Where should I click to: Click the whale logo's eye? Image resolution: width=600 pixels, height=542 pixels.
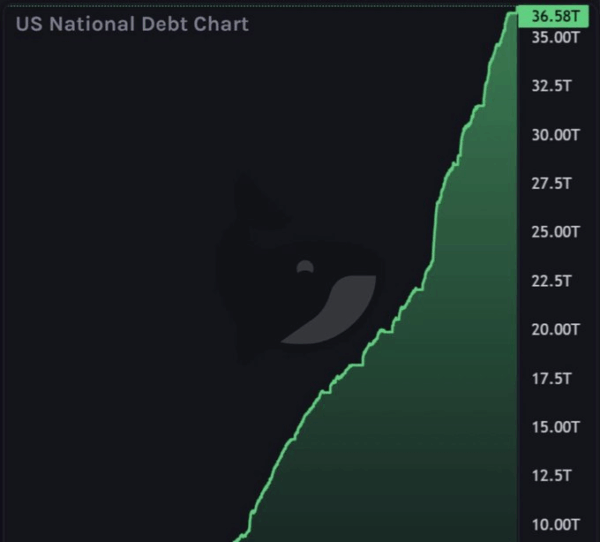coord(305,267)
